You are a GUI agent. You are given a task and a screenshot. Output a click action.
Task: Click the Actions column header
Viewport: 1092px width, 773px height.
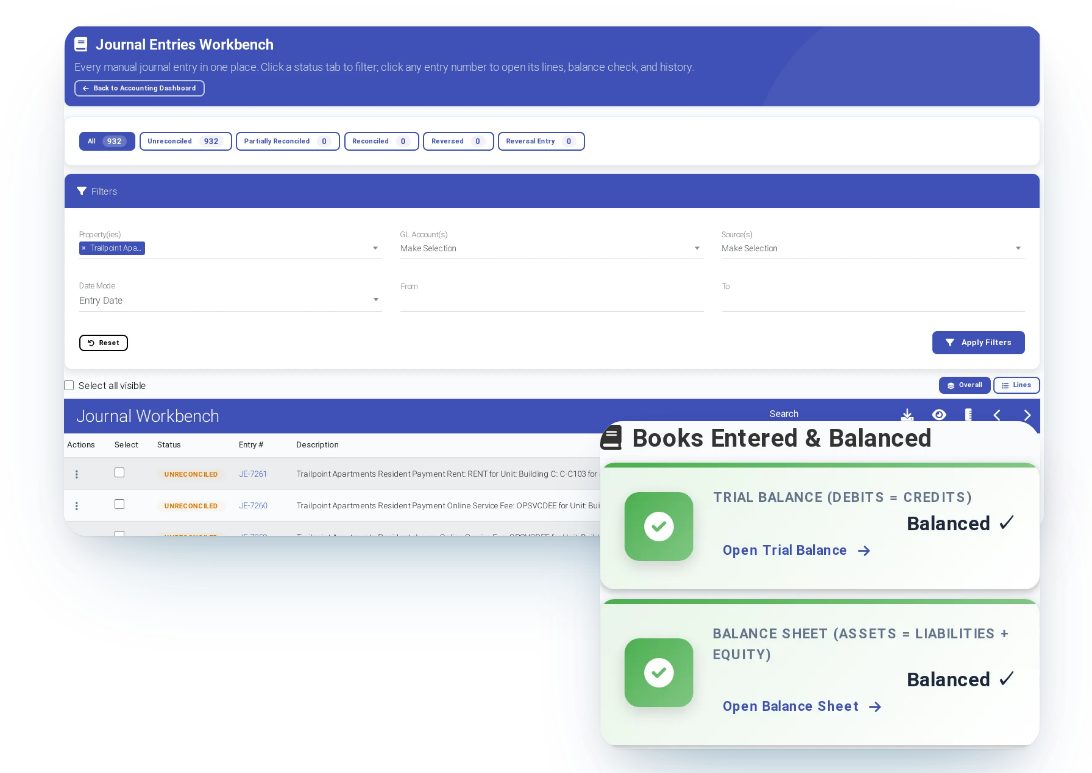pos(81,444)
